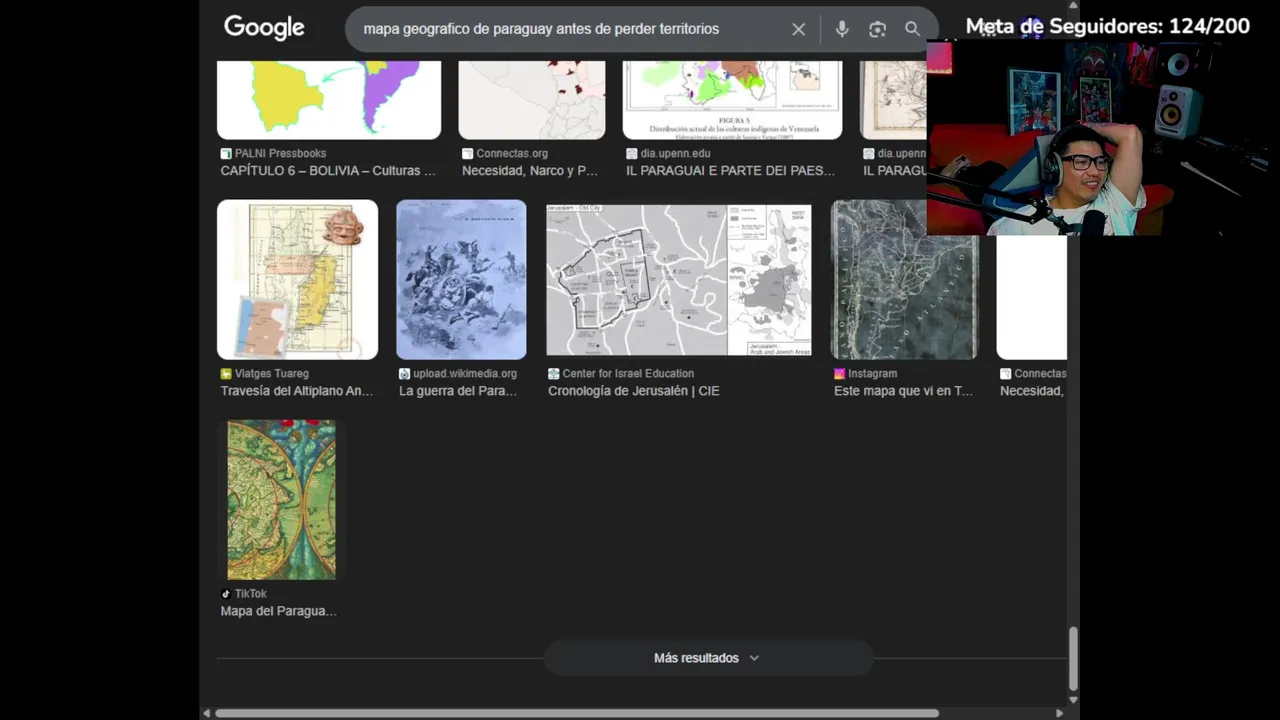Click the first dia.upenn.edu source favicon
Screen dimensions: 1280x720
[632, 154]
